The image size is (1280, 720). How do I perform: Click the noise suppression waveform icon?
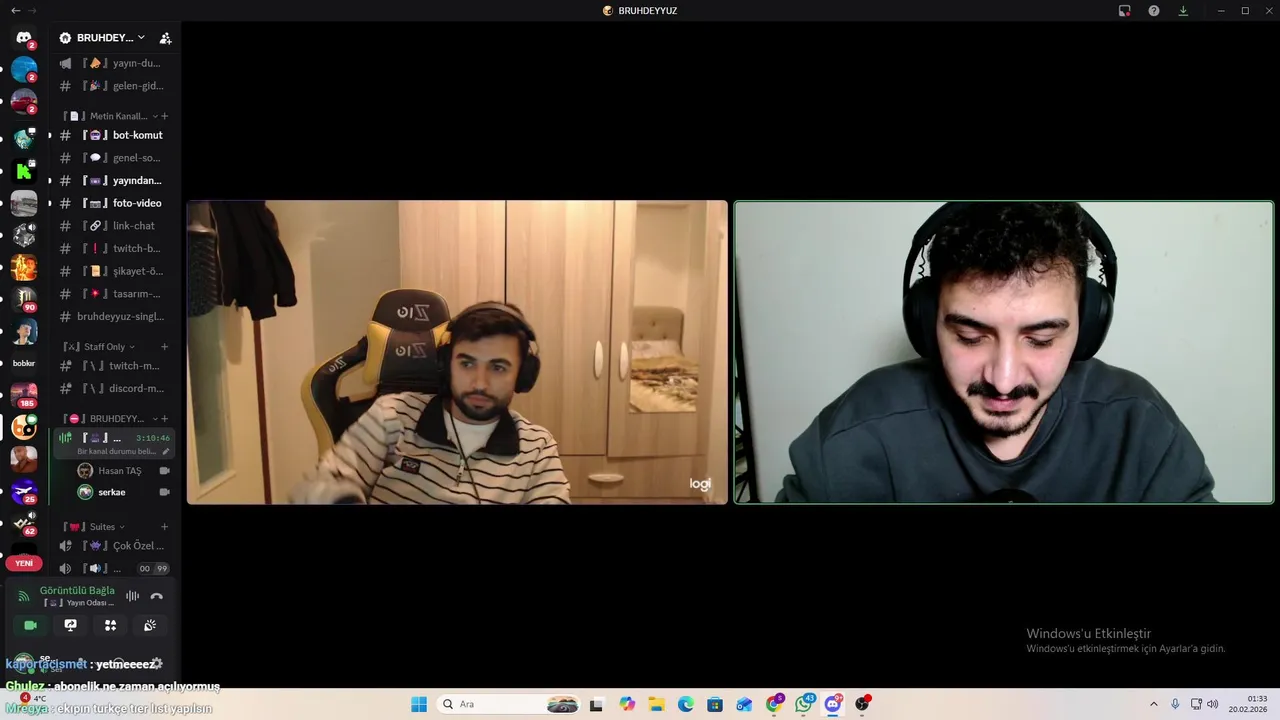coord(132,596)
